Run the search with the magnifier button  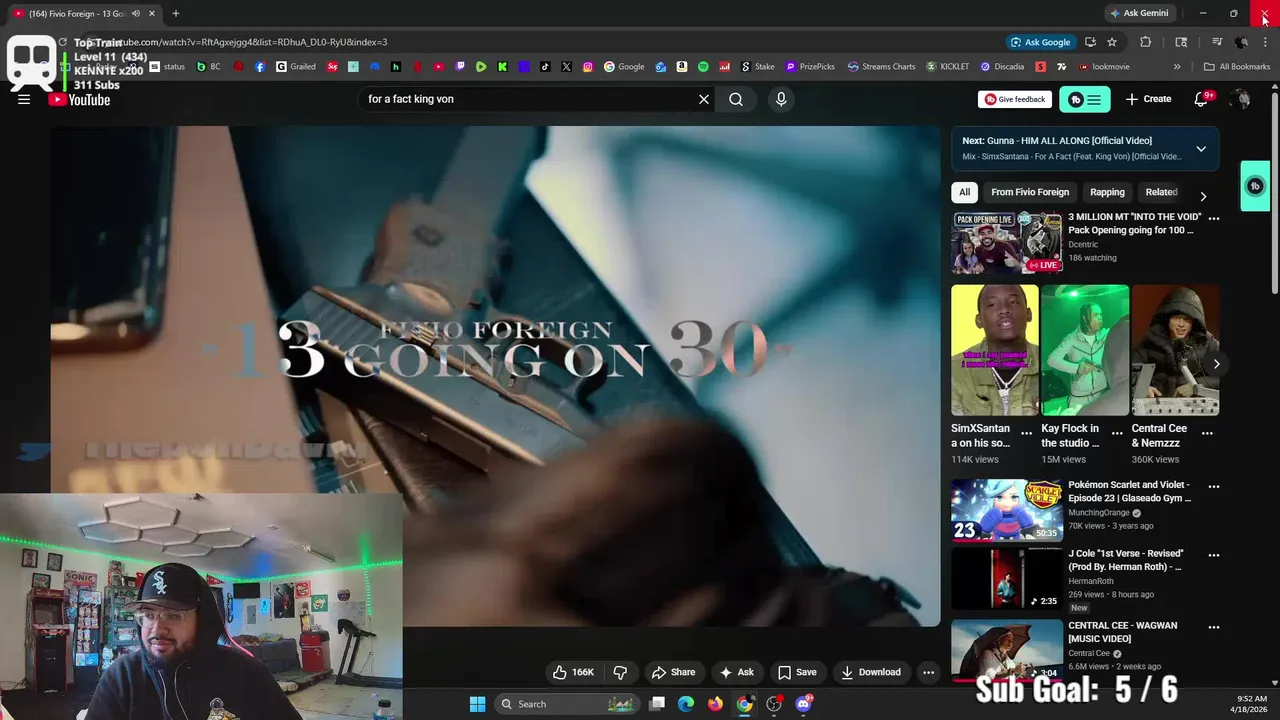[736, 99]
